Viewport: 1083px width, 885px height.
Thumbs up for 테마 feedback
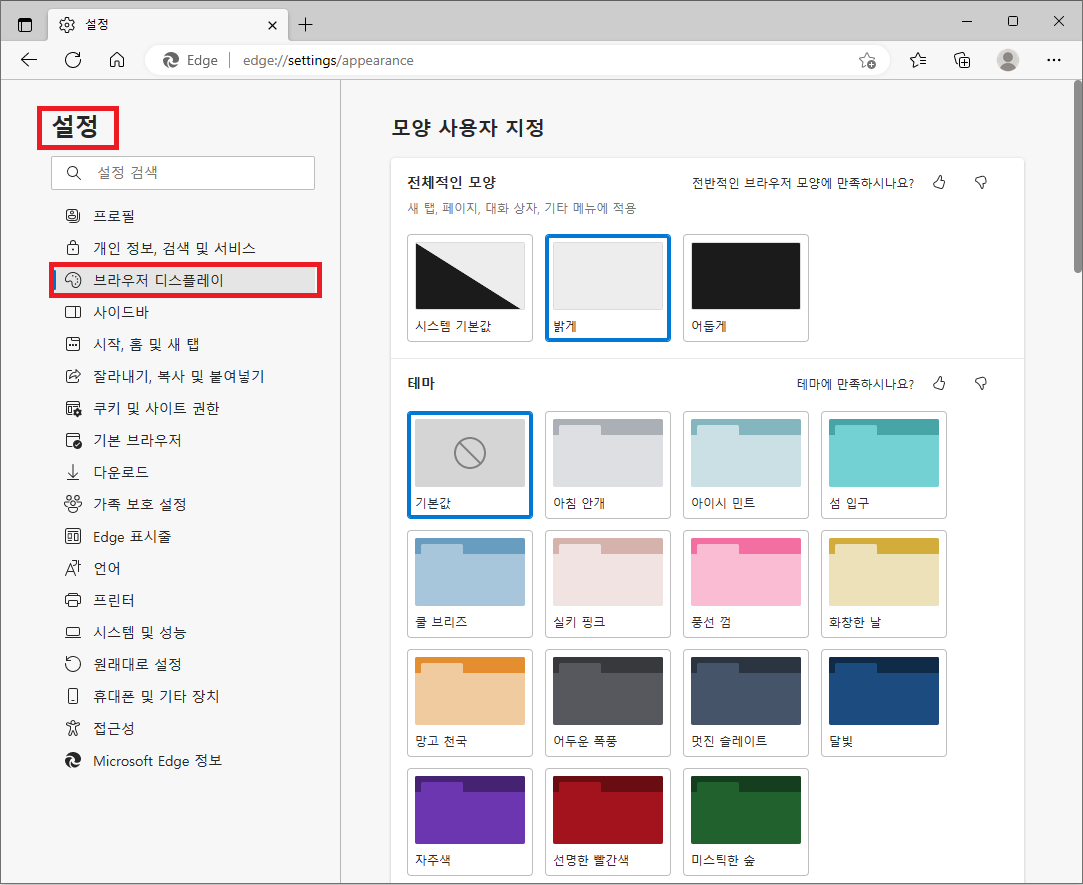click(x=939, y=383)
